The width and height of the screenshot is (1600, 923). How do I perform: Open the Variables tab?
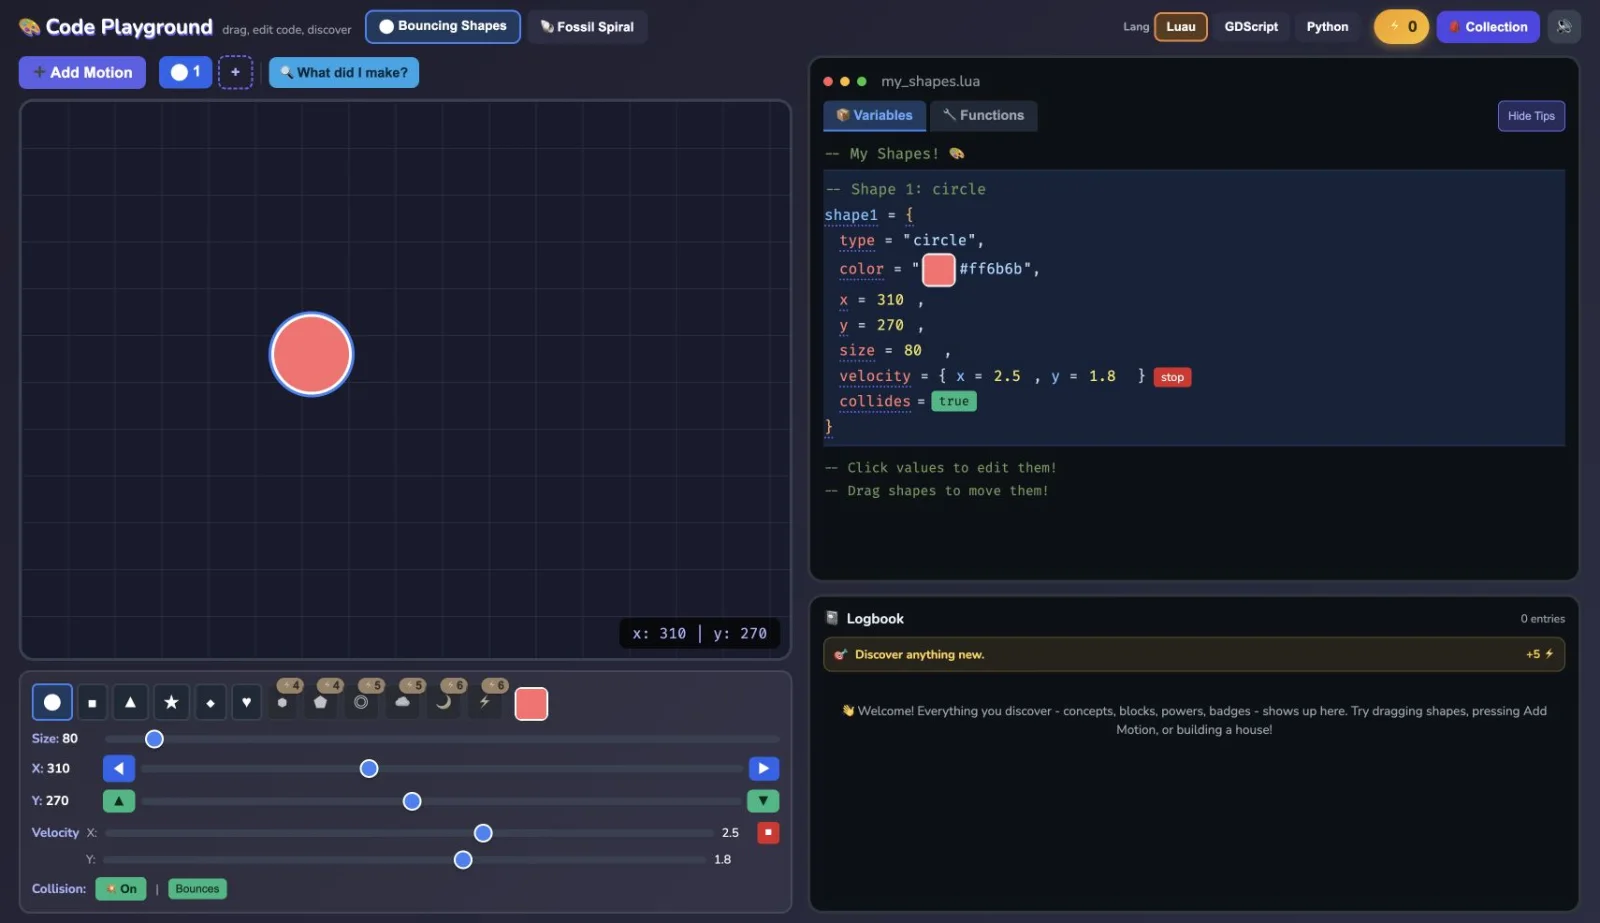point(875,115)
